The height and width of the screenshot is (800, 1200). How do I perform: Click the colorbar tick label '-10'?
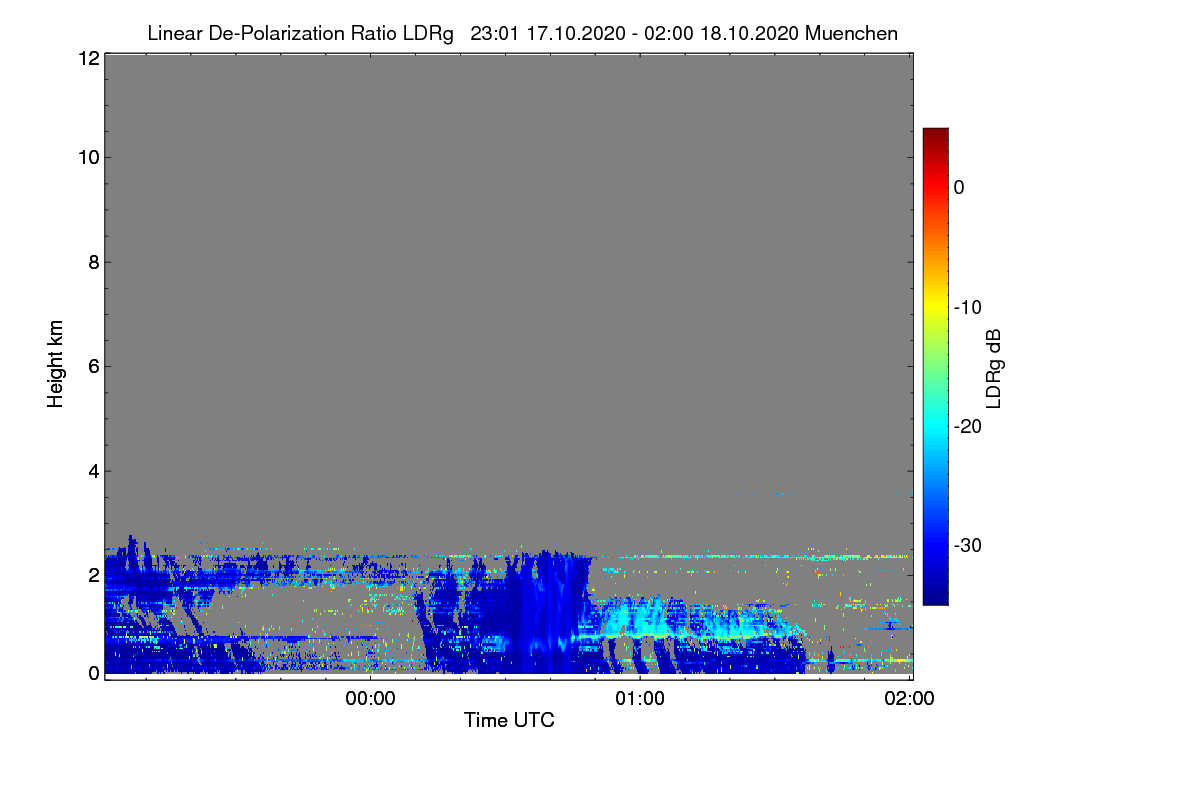coord(968,307)
